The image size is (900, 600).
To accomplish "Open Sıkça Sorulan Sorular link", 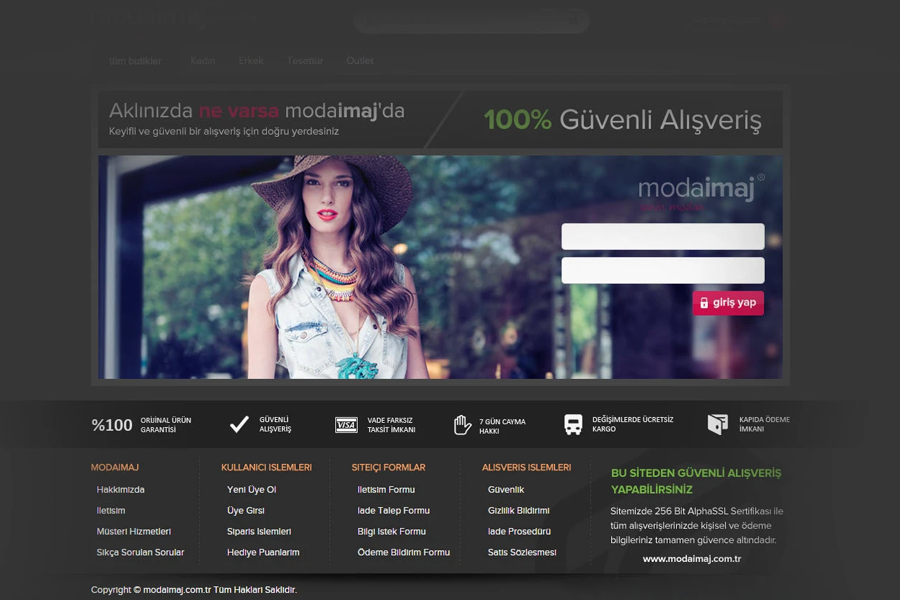I will tap(141, 552).
